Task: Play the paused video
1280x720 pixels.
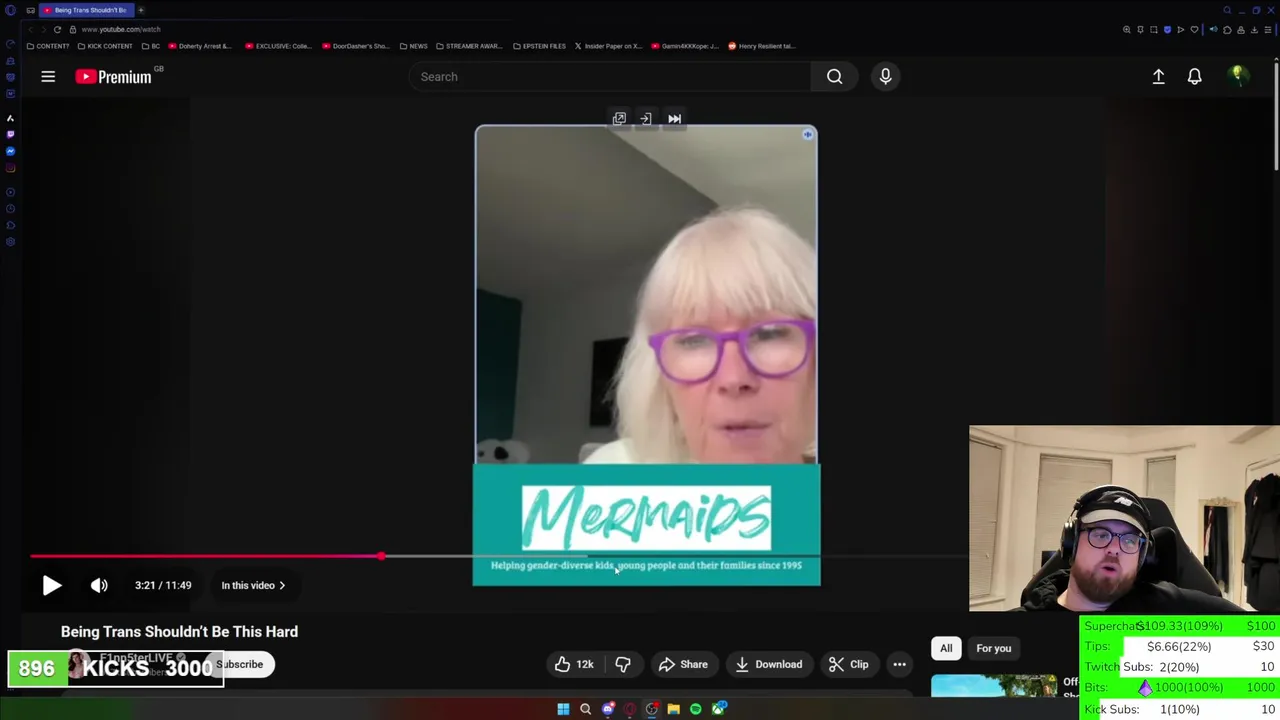Action: (52, 585)
